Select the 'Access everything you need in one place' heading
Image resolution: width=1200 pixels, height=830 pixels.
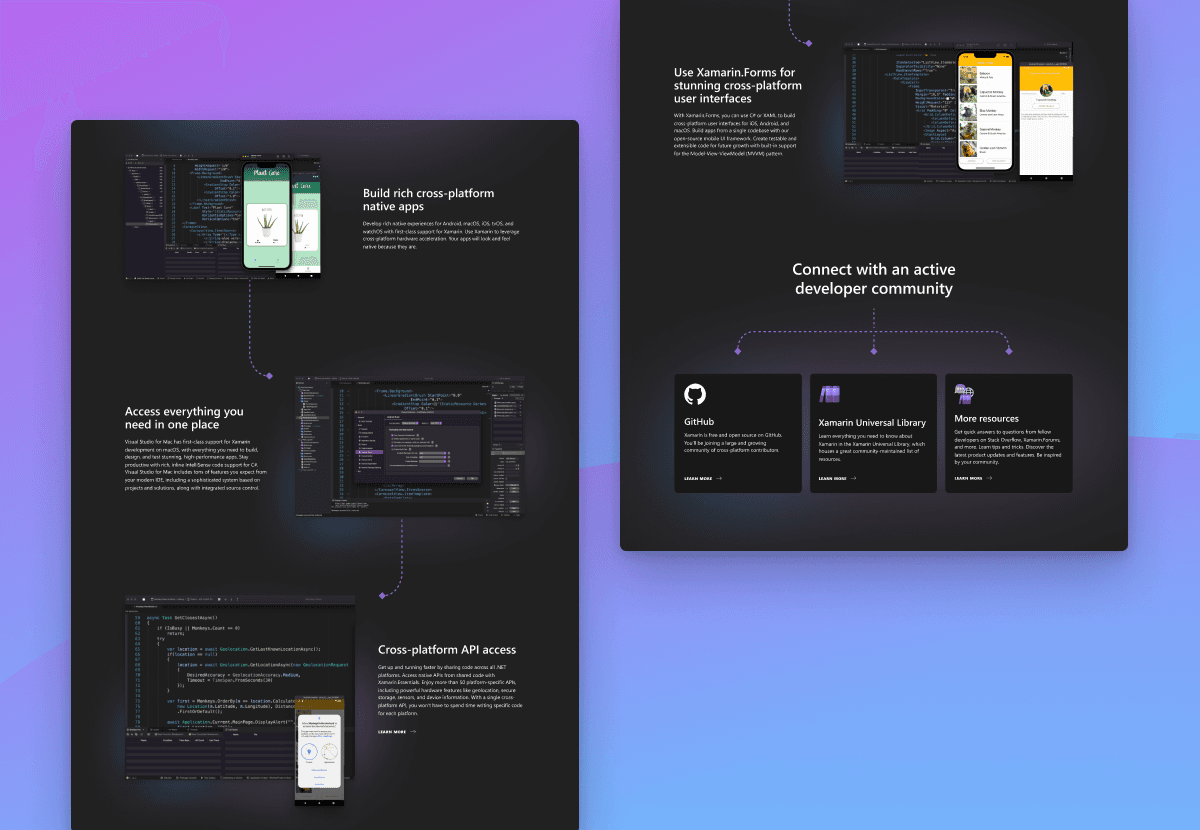coord(184,418)
